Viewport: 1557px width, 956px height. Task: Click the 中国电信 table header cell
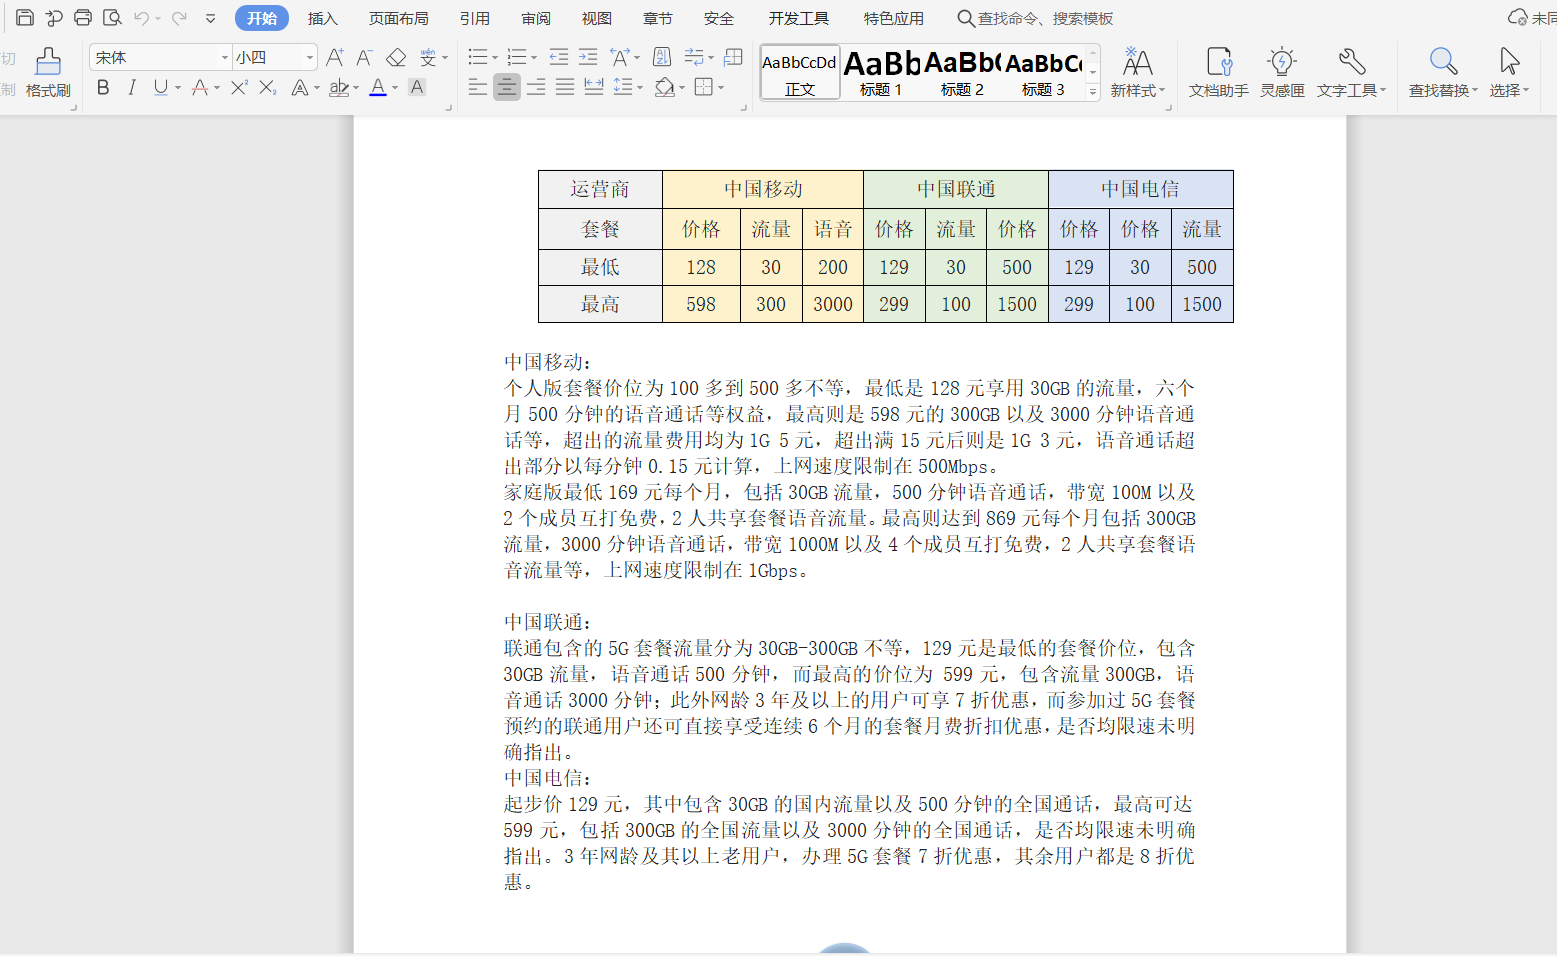pos(1141,189)
